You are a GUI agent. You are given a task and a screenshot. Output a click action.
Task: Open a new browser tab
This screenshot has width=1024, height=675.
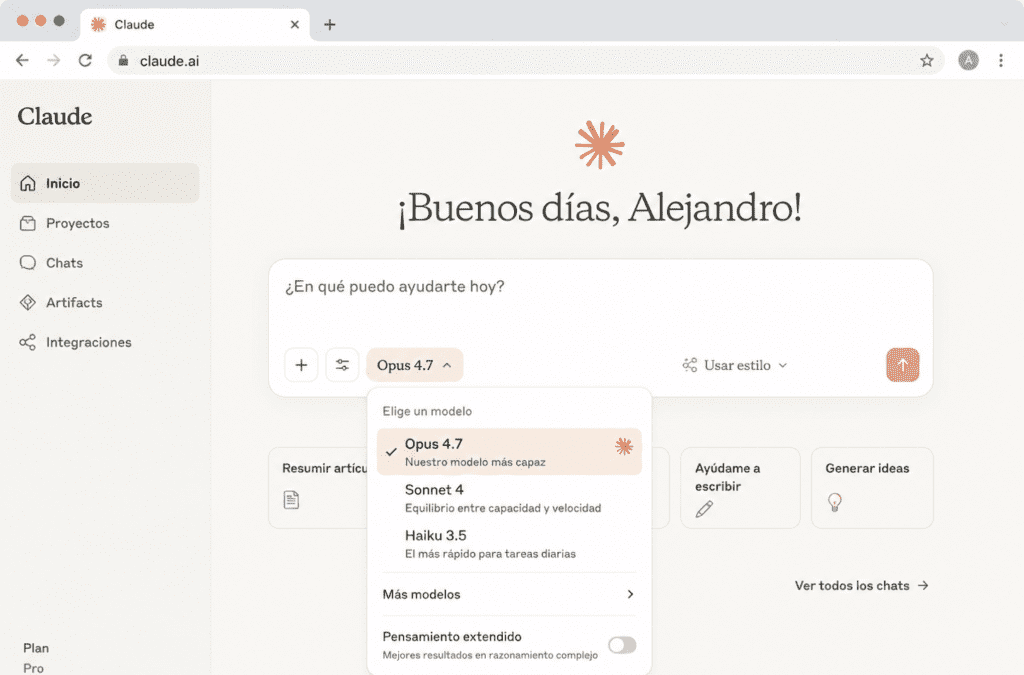click(x=330, y=25)
